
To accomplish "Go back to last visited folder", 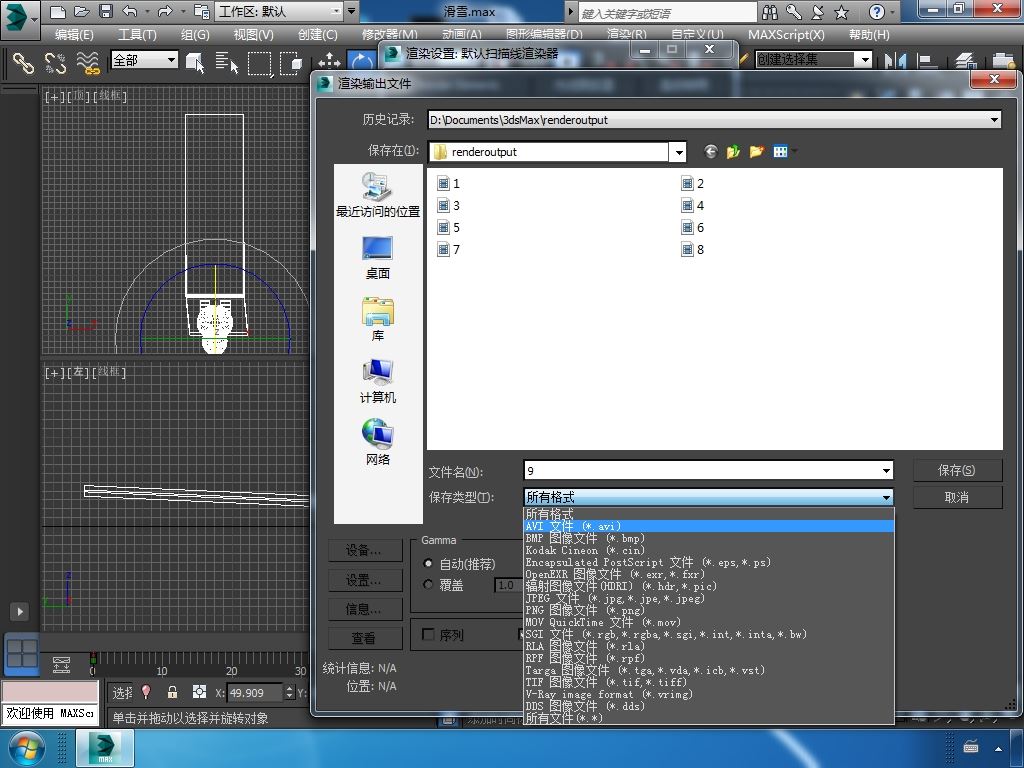I will (711, 152).
